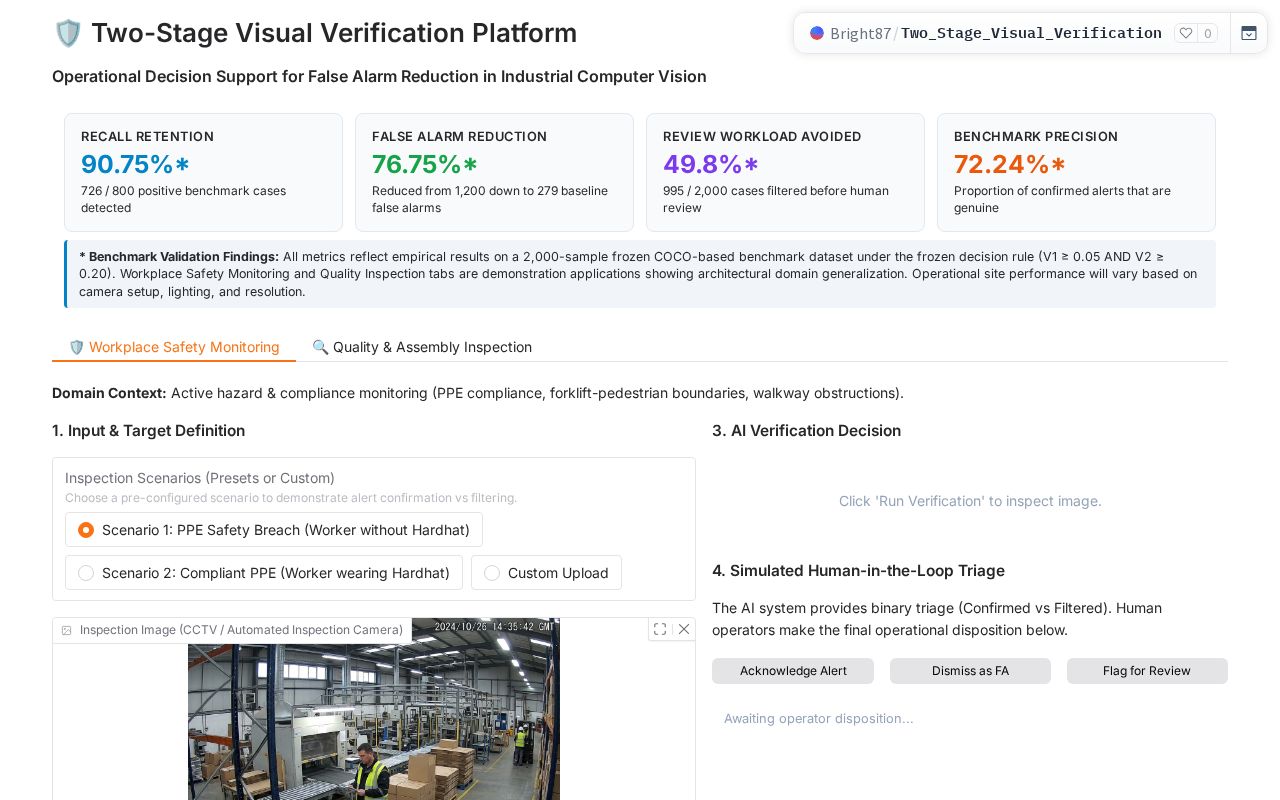This screenshot has width=1280, height=800.
Task: View the inspection image in fullscreen
Action: (660, 629)
